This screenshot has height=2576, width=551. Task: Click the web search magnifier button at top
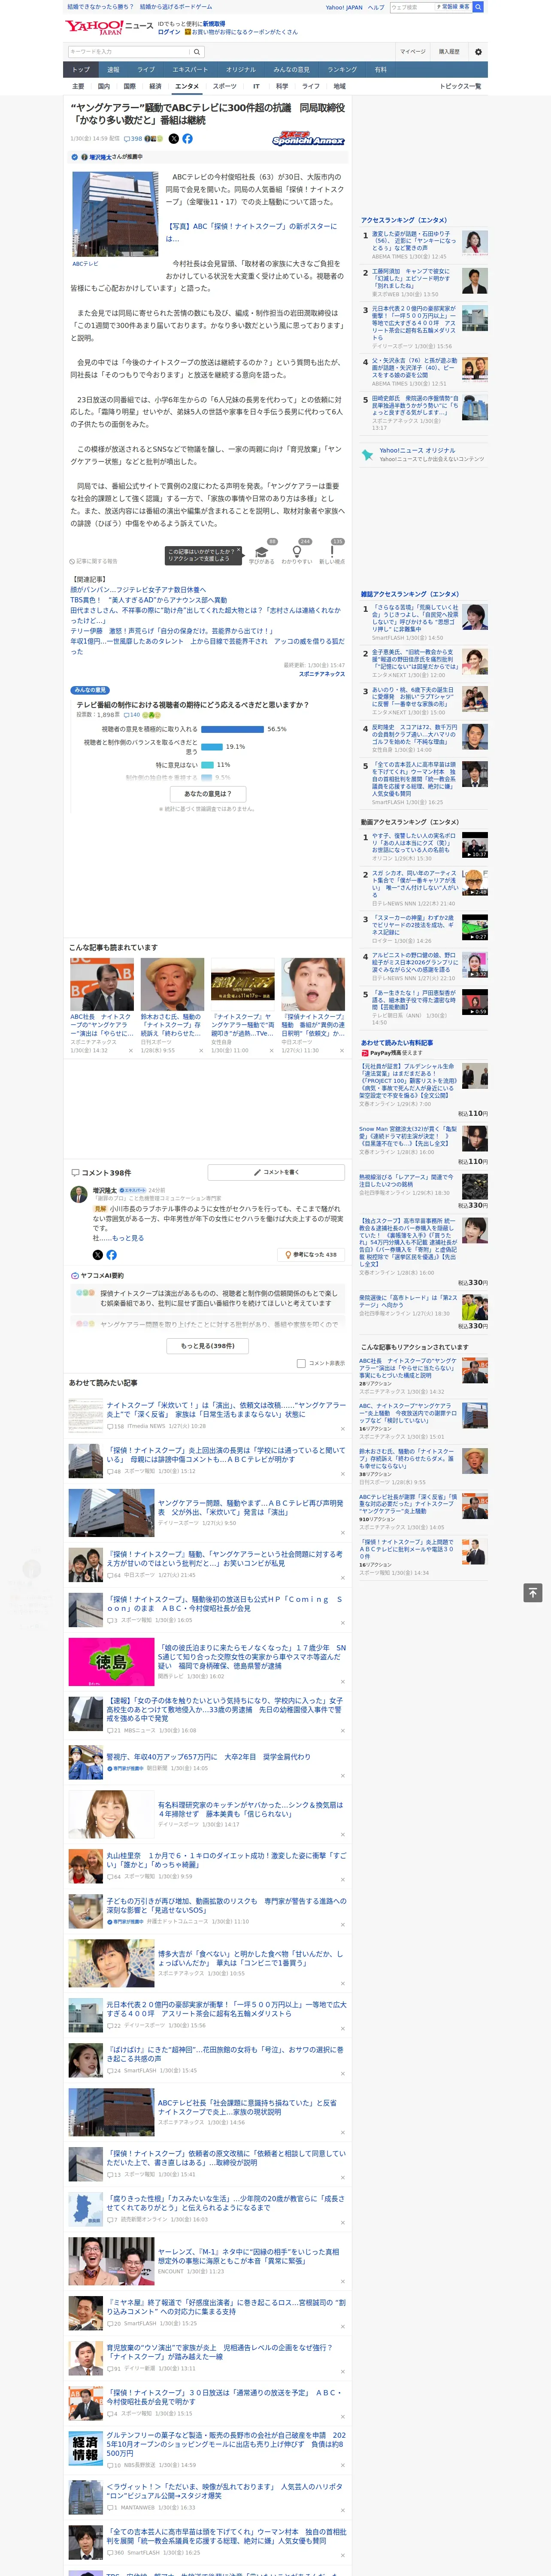pyautogui.click(x=478, y=7)
